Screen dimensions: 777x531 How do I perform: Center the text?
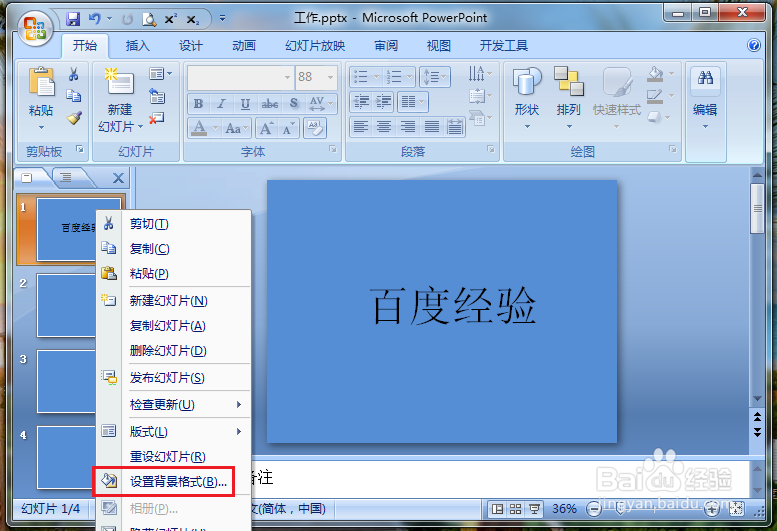point(384,127)
